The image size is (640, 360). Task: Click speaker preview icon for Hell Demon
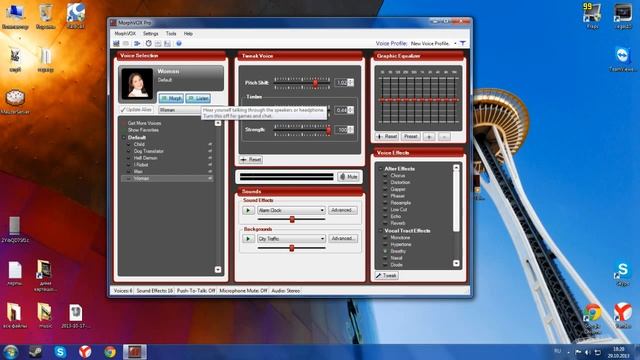point(210,158)
